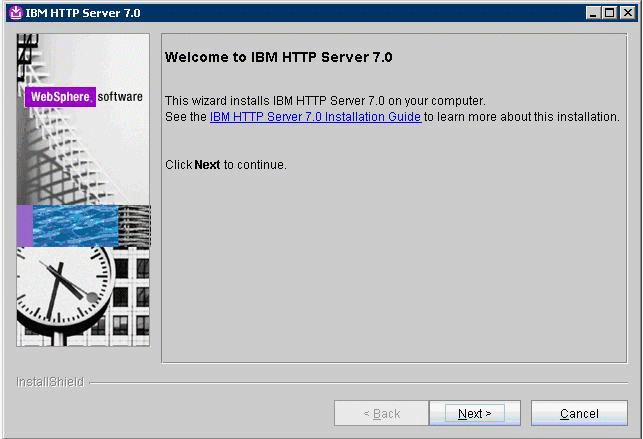Click the WebSphere software banner image
The image size is (643, 439).
pos(83,190)
